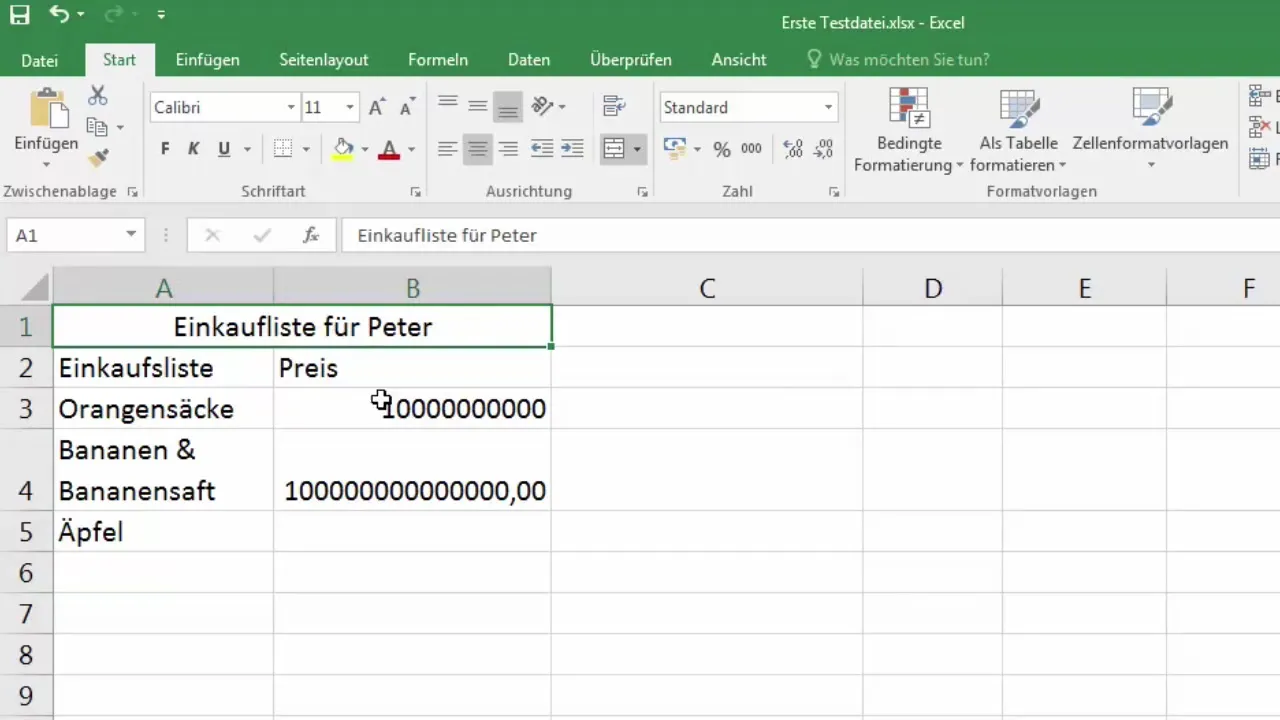Toggle right text alignment

click(x=508, y=149)
